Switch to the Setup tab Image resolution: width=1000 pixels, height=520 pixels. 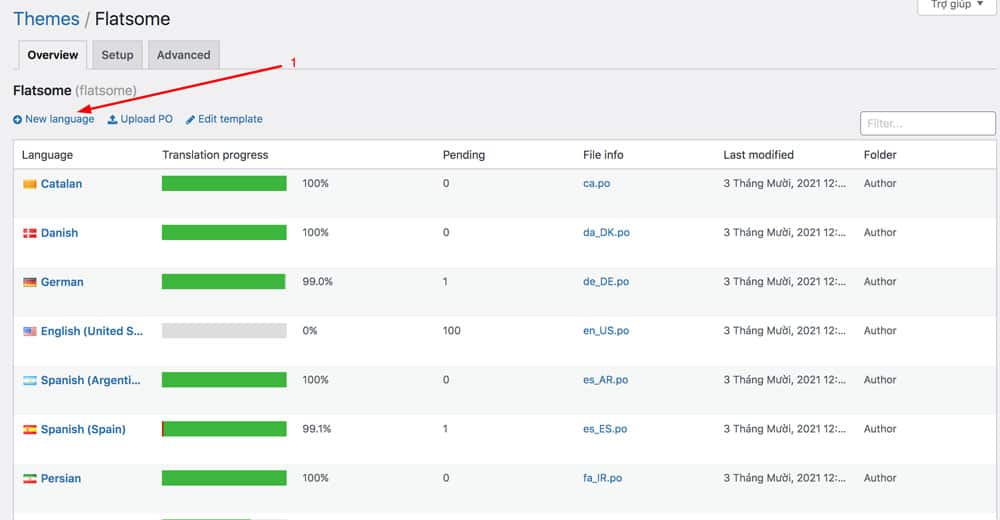pos(117,55)
